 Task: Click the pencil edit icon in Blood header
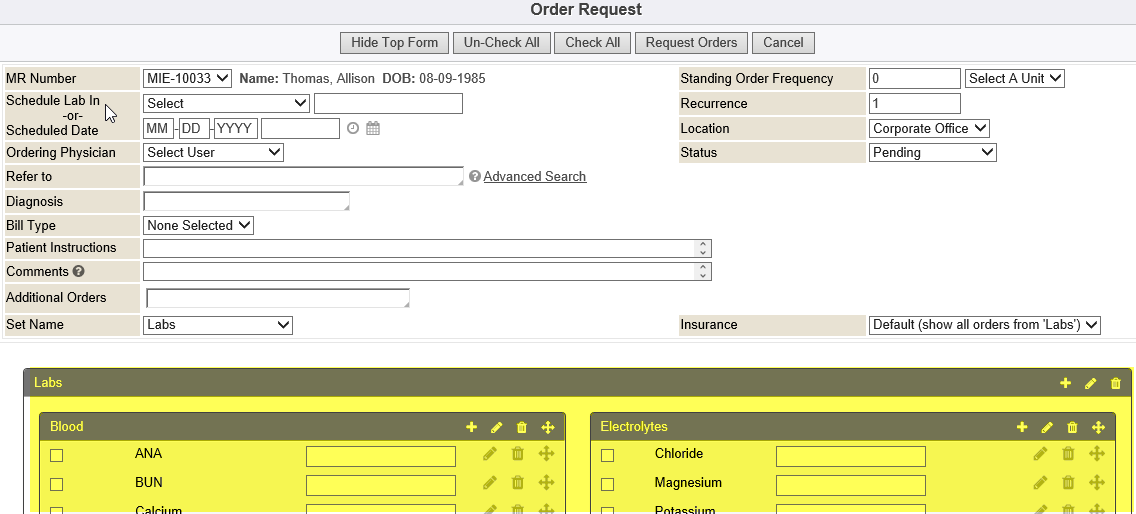point(496,427)
